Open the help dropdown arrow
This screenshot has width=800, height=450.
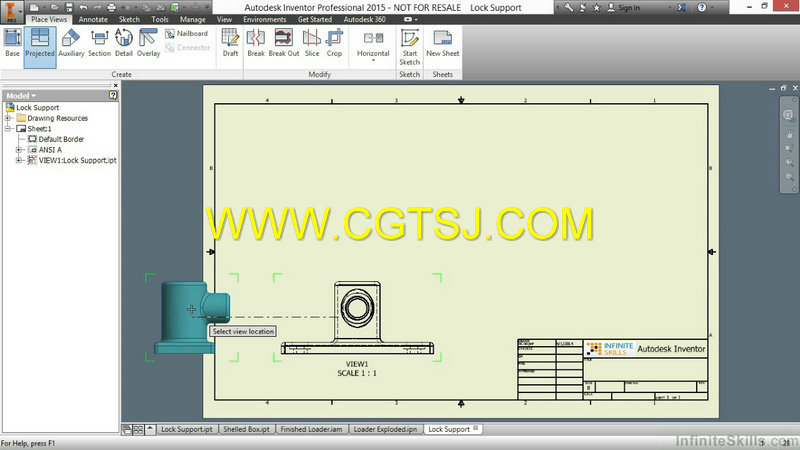[x=712, y=7]
